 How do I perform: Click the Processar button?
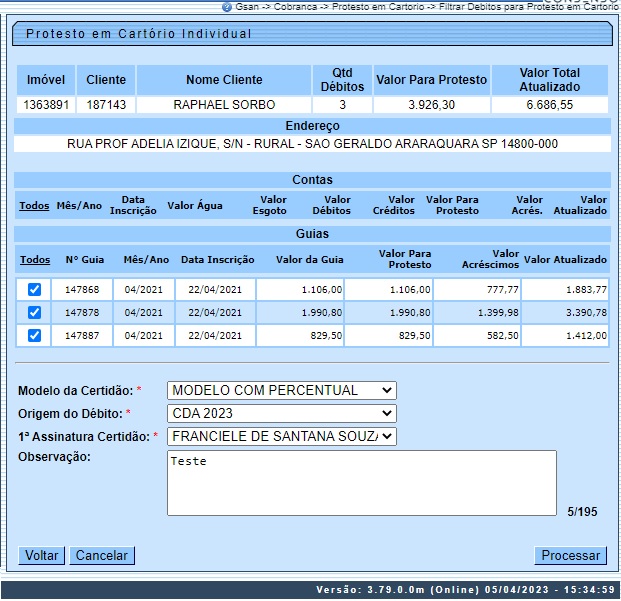point(570,555)
